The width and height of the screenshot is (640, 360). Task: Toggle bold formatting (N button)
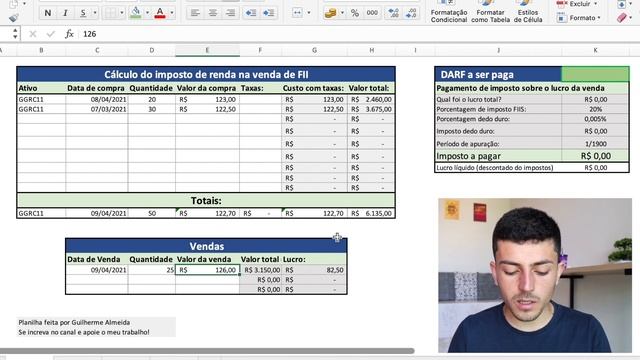(x=48, y=13)
